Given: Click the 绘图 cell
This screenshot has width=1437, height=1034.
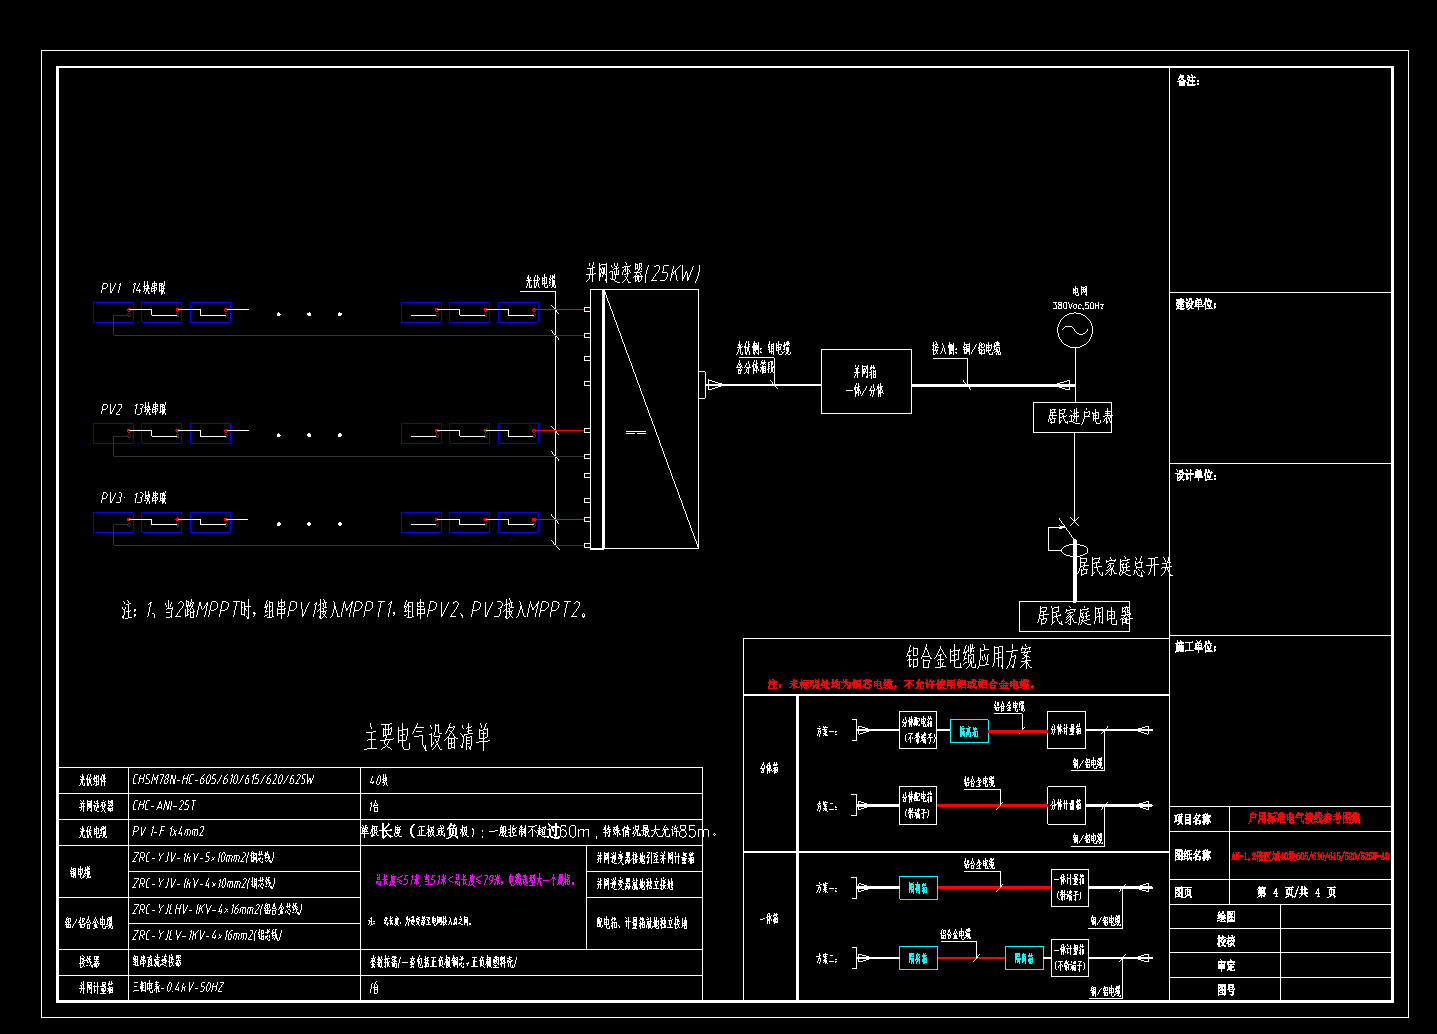Looking at the screenshot, I should (1226, 917).
